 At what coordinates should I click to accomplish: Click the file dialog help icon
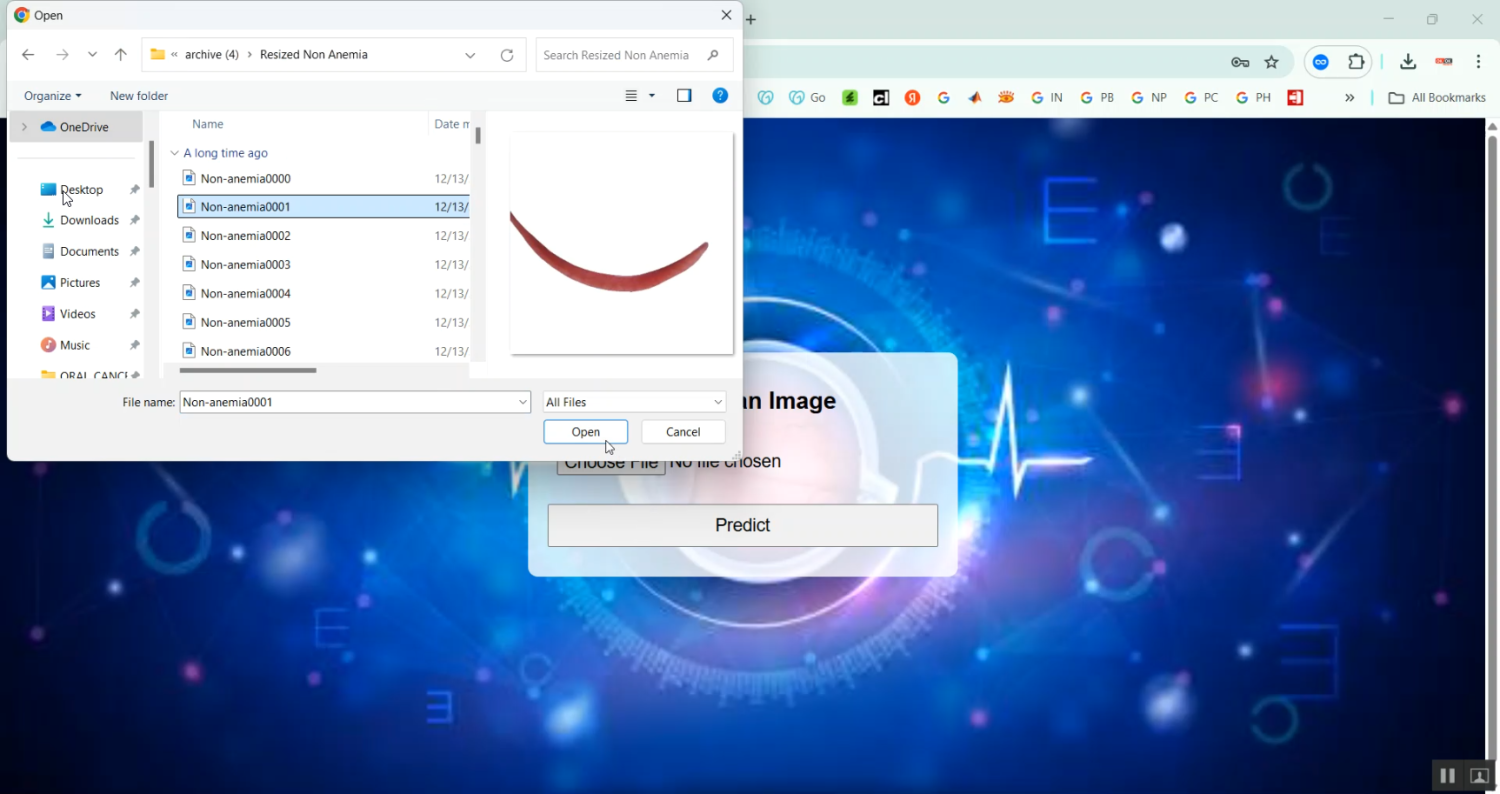(x=719, y=96)
